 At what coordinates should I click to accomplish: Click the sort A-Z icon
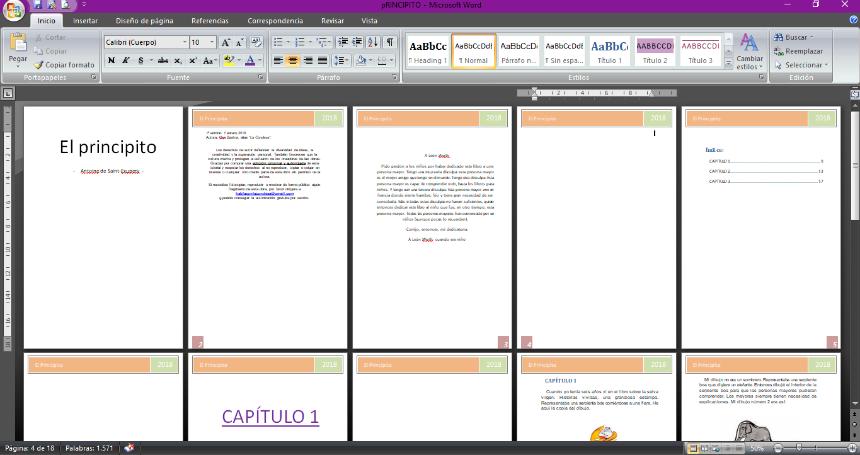(x=372, y=42)
